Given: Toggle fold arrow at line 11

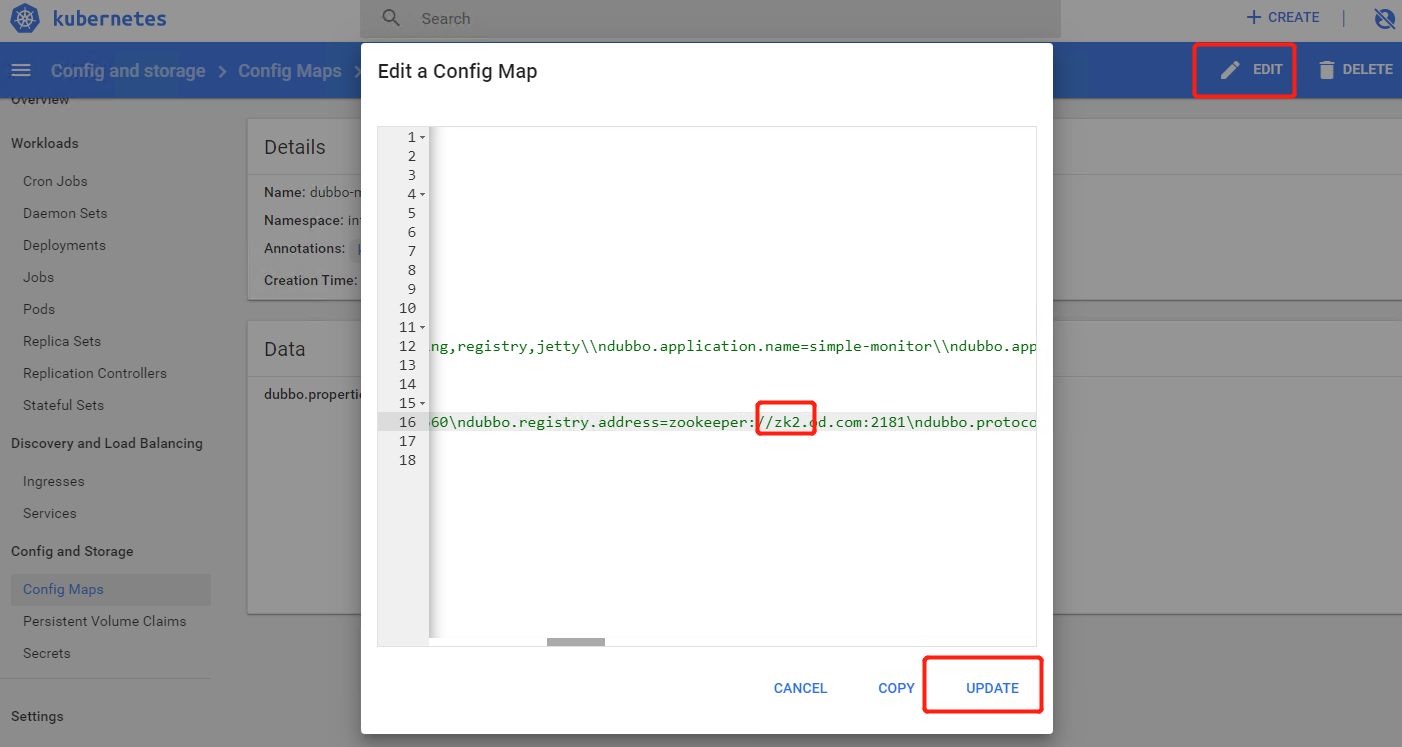Looking at the screenshot, I should click(423, 327).
